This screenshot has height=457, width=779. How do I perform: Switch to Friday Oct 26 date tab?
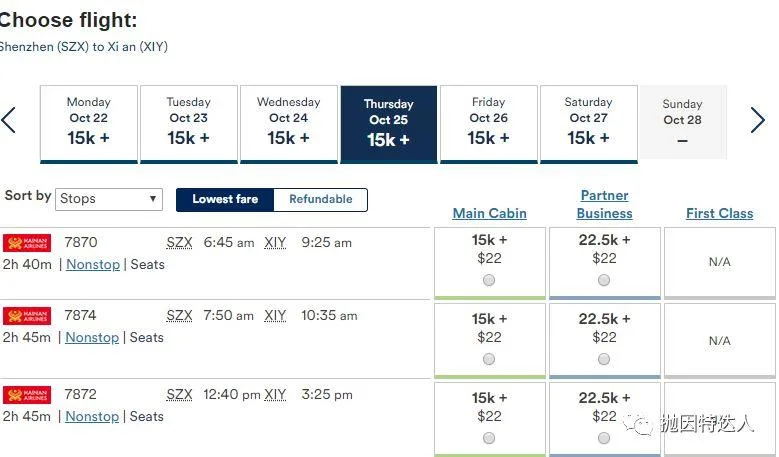point(488,124)
